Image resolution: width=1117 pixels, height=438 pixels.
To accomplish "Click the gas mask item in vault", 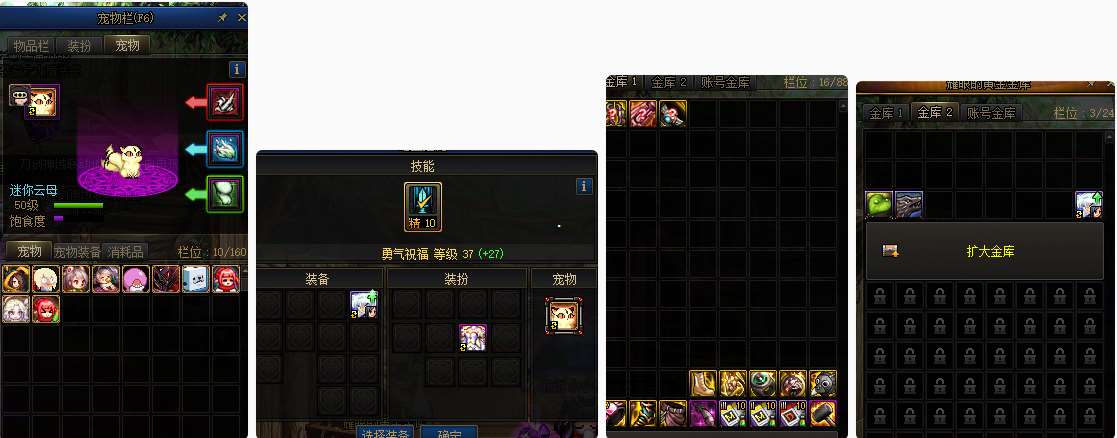I will coord(823,383).
